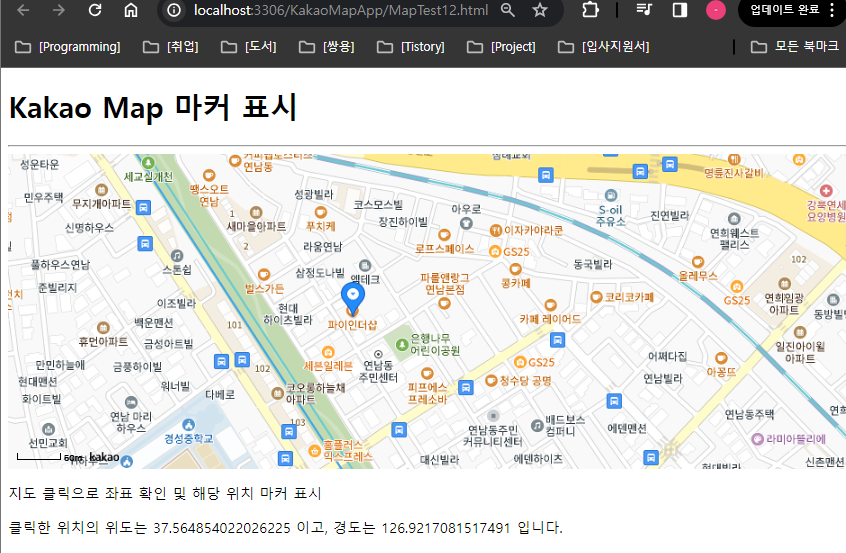
Task: Click the blue location marker pin on map
Action: pyautogui.click(x=353, y=298)
